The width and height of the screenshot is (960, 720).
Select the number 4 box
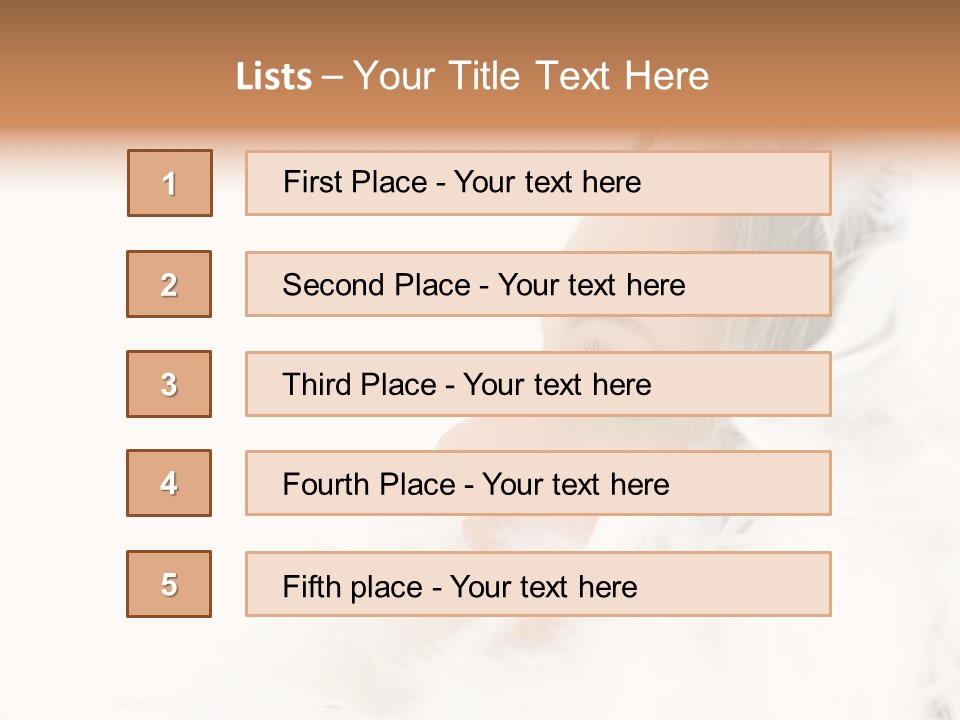click(169, 483)
